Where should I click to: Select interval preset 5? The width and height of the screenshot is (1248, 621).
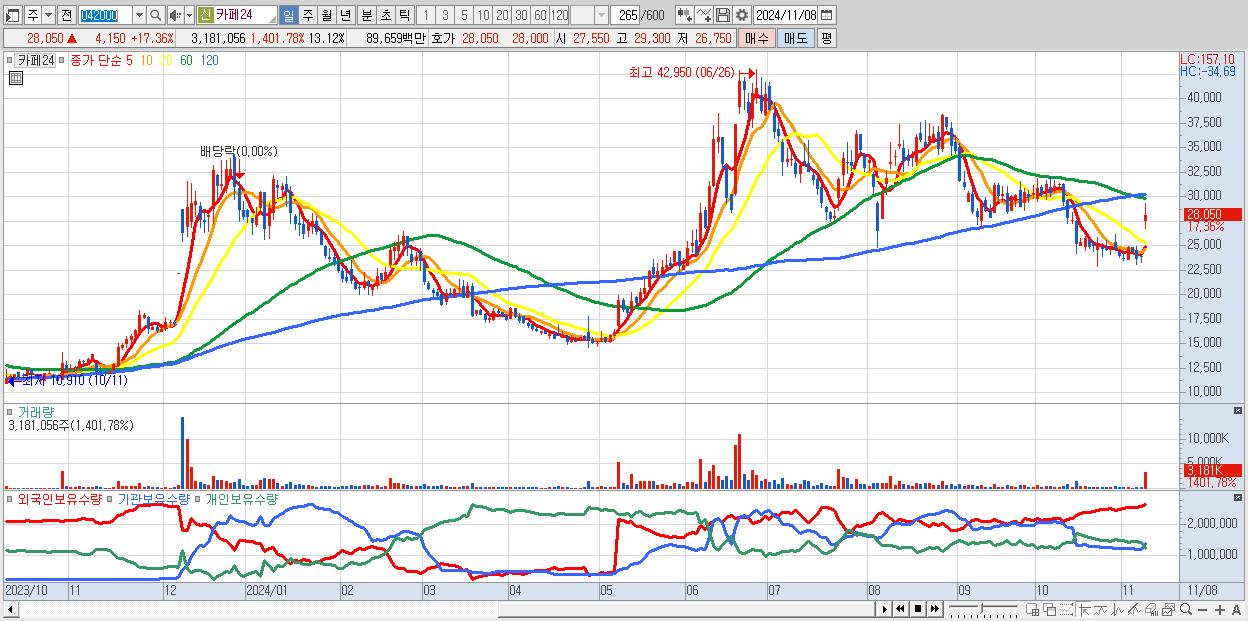coord(464,15)
